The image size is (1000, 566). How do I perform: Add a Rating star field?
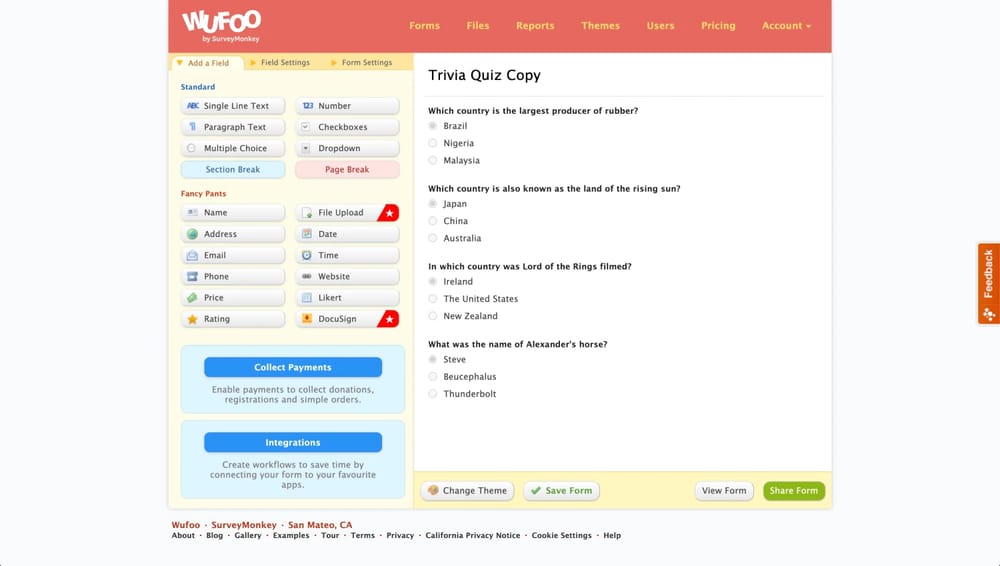tap(233, 319)
